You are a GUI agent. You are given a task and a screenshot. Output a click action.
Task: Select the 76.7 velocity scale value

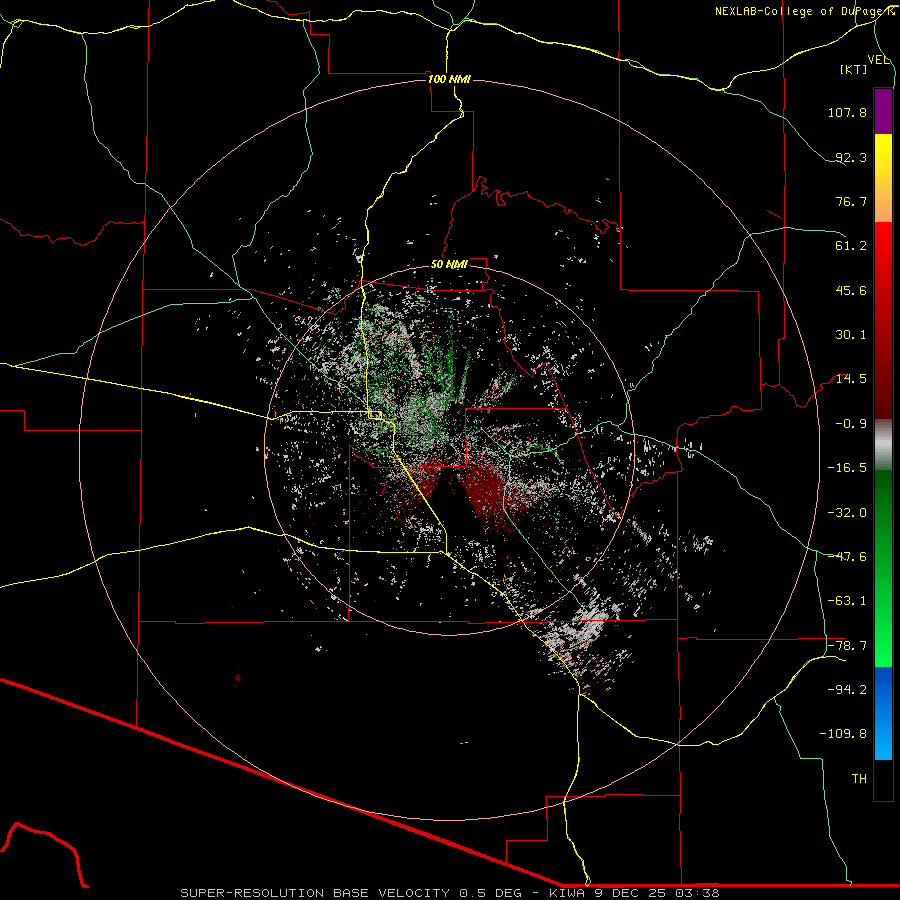851,201
